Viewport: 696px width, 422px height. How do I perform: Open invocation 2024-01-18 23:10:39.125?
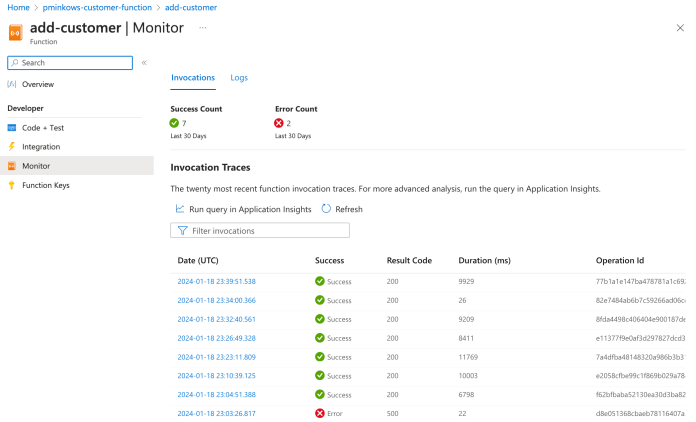[217, 375]
